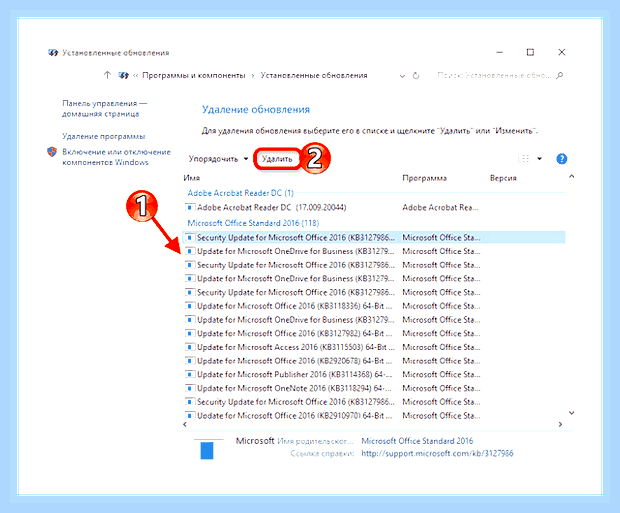Click the view layout icon in toolbar
Screen dimensions: 620x513
pyautogui.click(x=524, y=159)
